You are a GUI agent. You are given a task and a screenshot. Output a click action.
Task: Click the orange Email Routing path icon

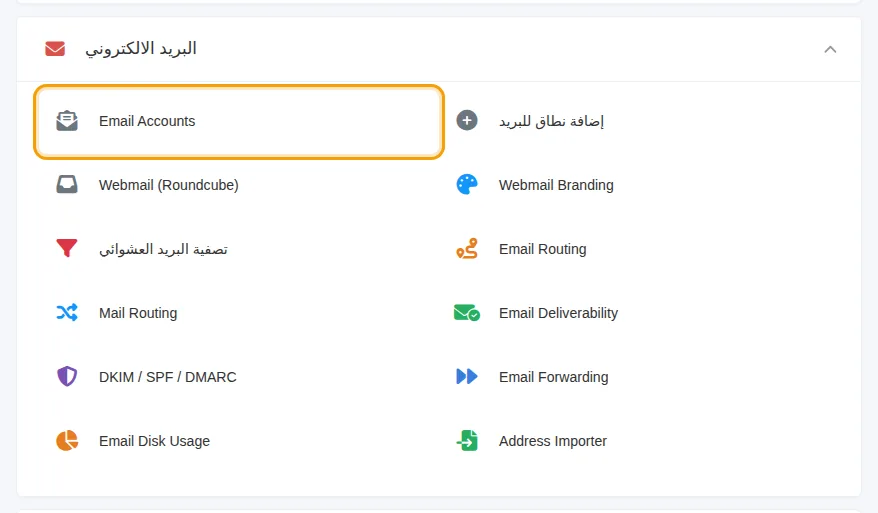point(466,249)
